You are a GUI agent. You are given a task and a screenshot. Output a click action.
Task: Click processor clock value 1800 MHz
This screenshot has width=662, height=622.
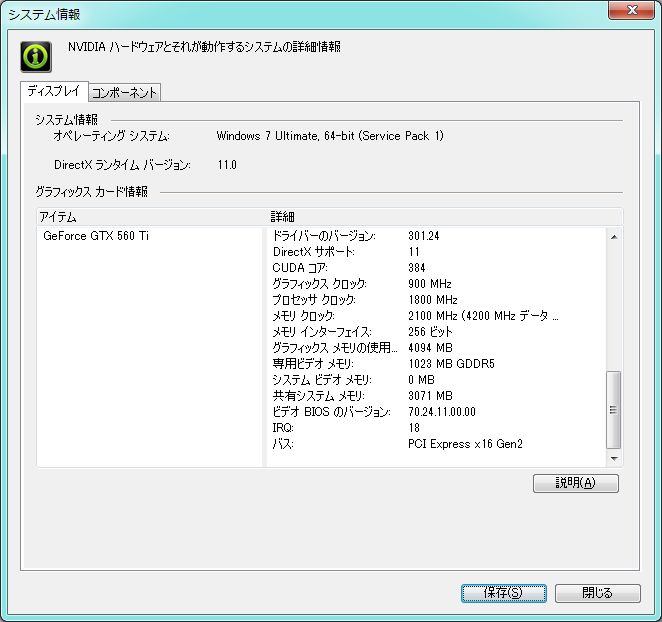click(433, 300)
